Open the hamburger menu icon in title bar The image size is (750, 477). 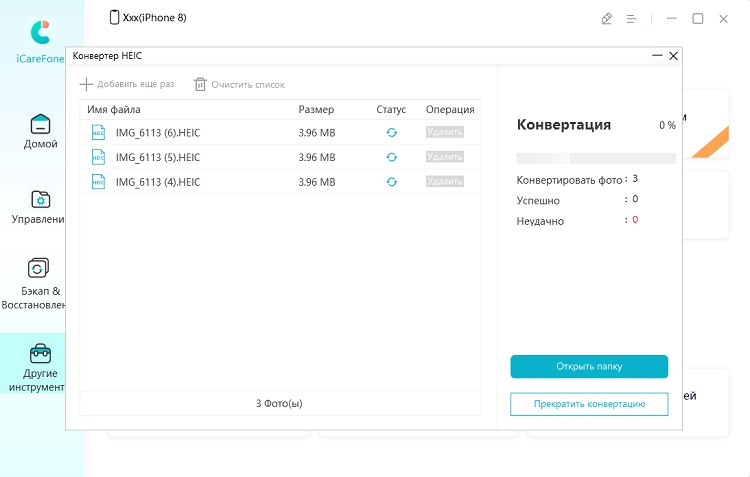point(631,19)
